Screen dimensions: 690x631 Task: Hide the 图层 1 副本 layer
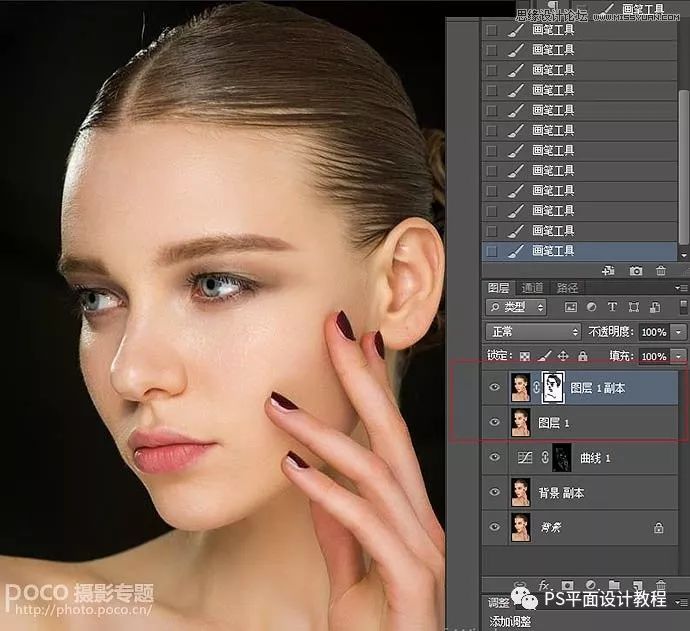click(494, 388)
